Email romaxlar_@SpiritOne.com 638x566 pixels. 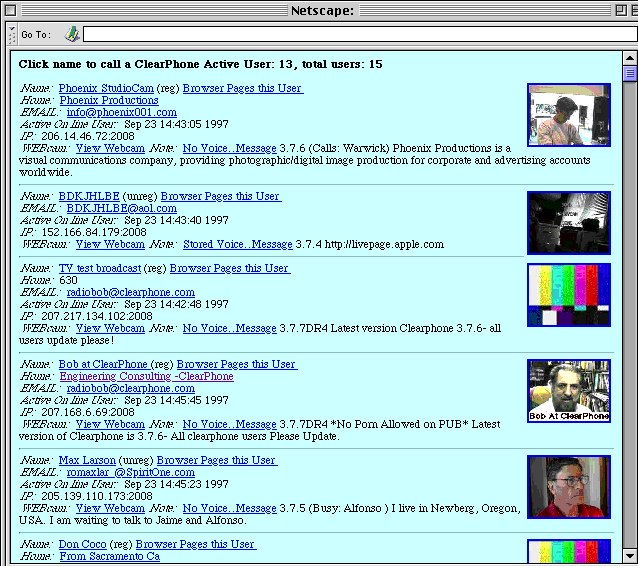pyautogui.click(x=131, y=472)
